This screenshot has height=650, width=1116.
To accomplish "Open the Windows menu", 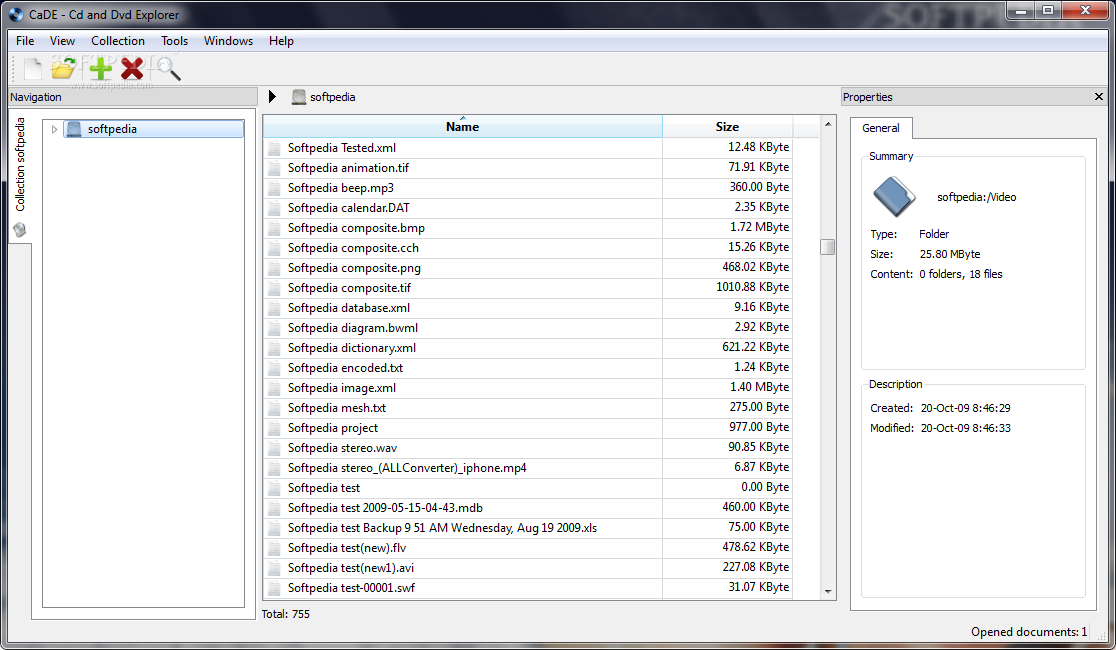I will [x=228, y=41].
